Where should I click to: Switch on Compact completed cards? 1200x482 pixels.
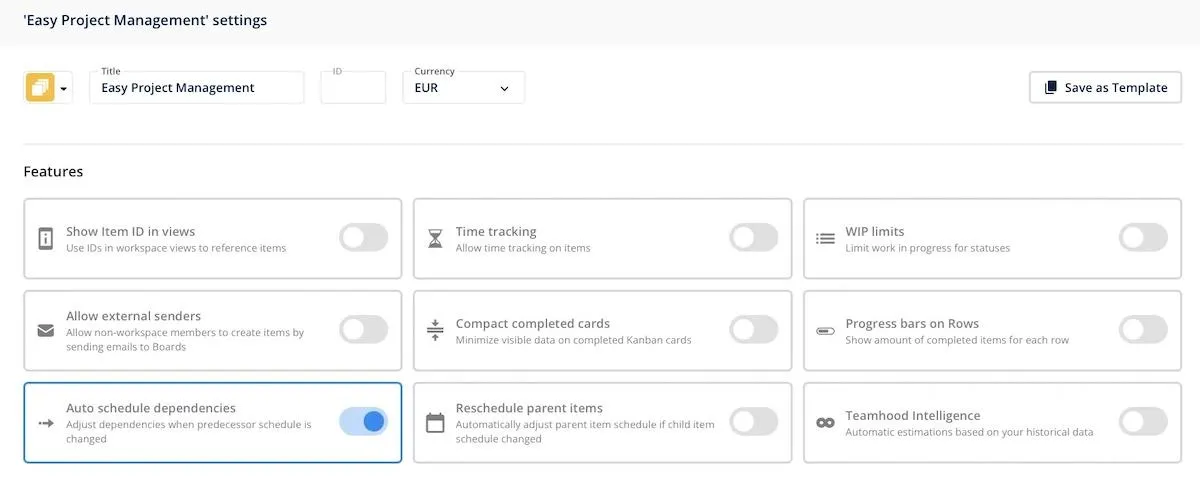tap(753, 329)
